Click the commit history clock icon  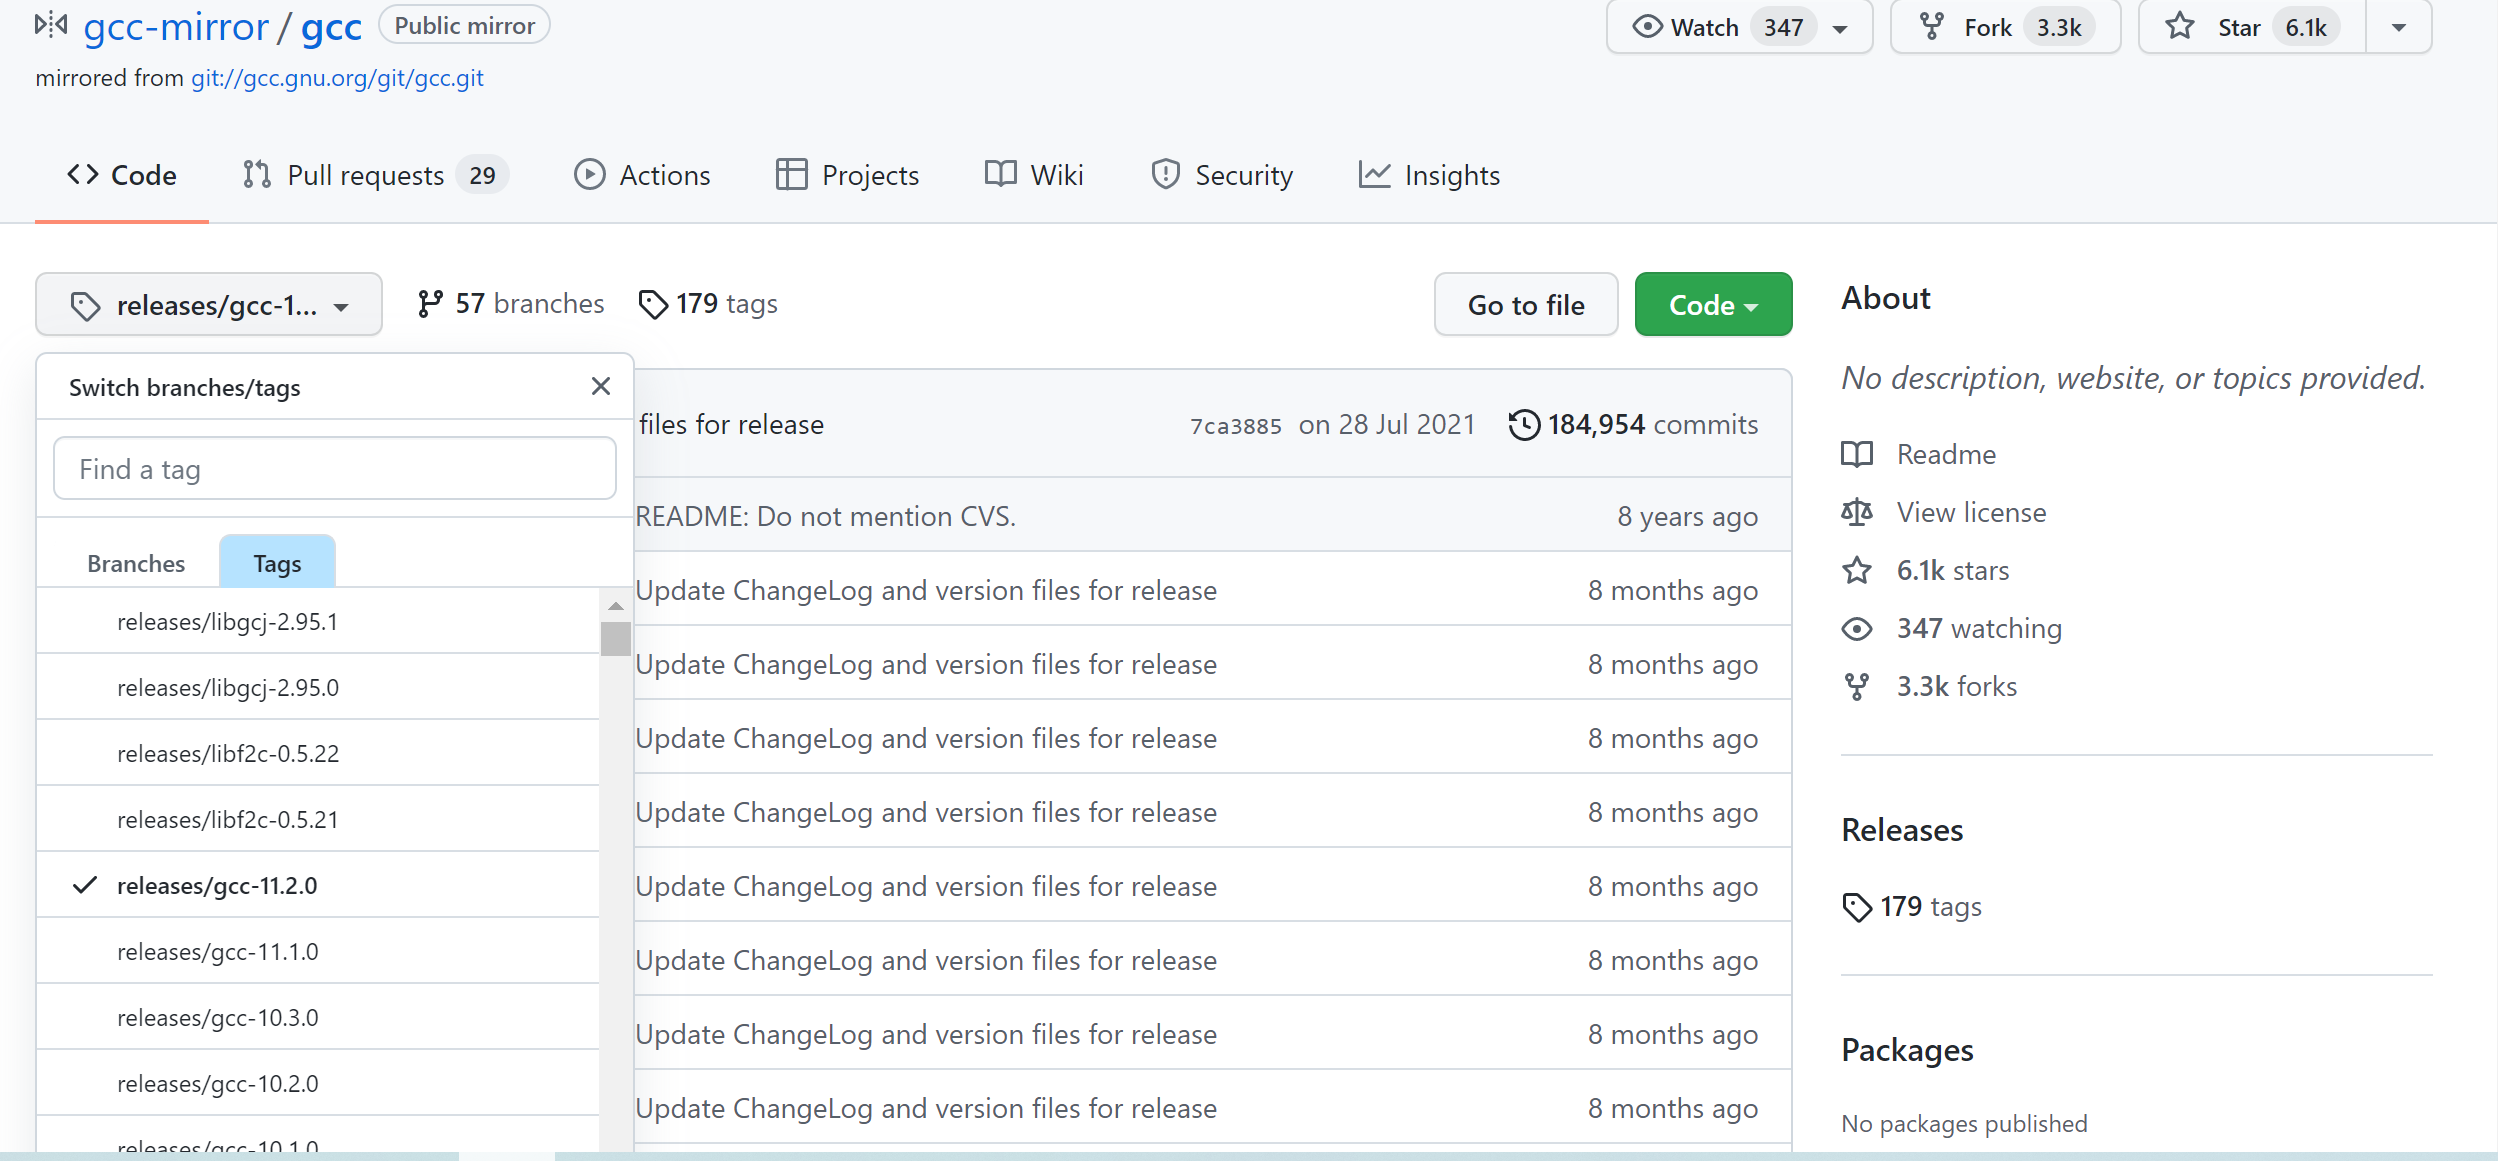(x=1524, y=425)
